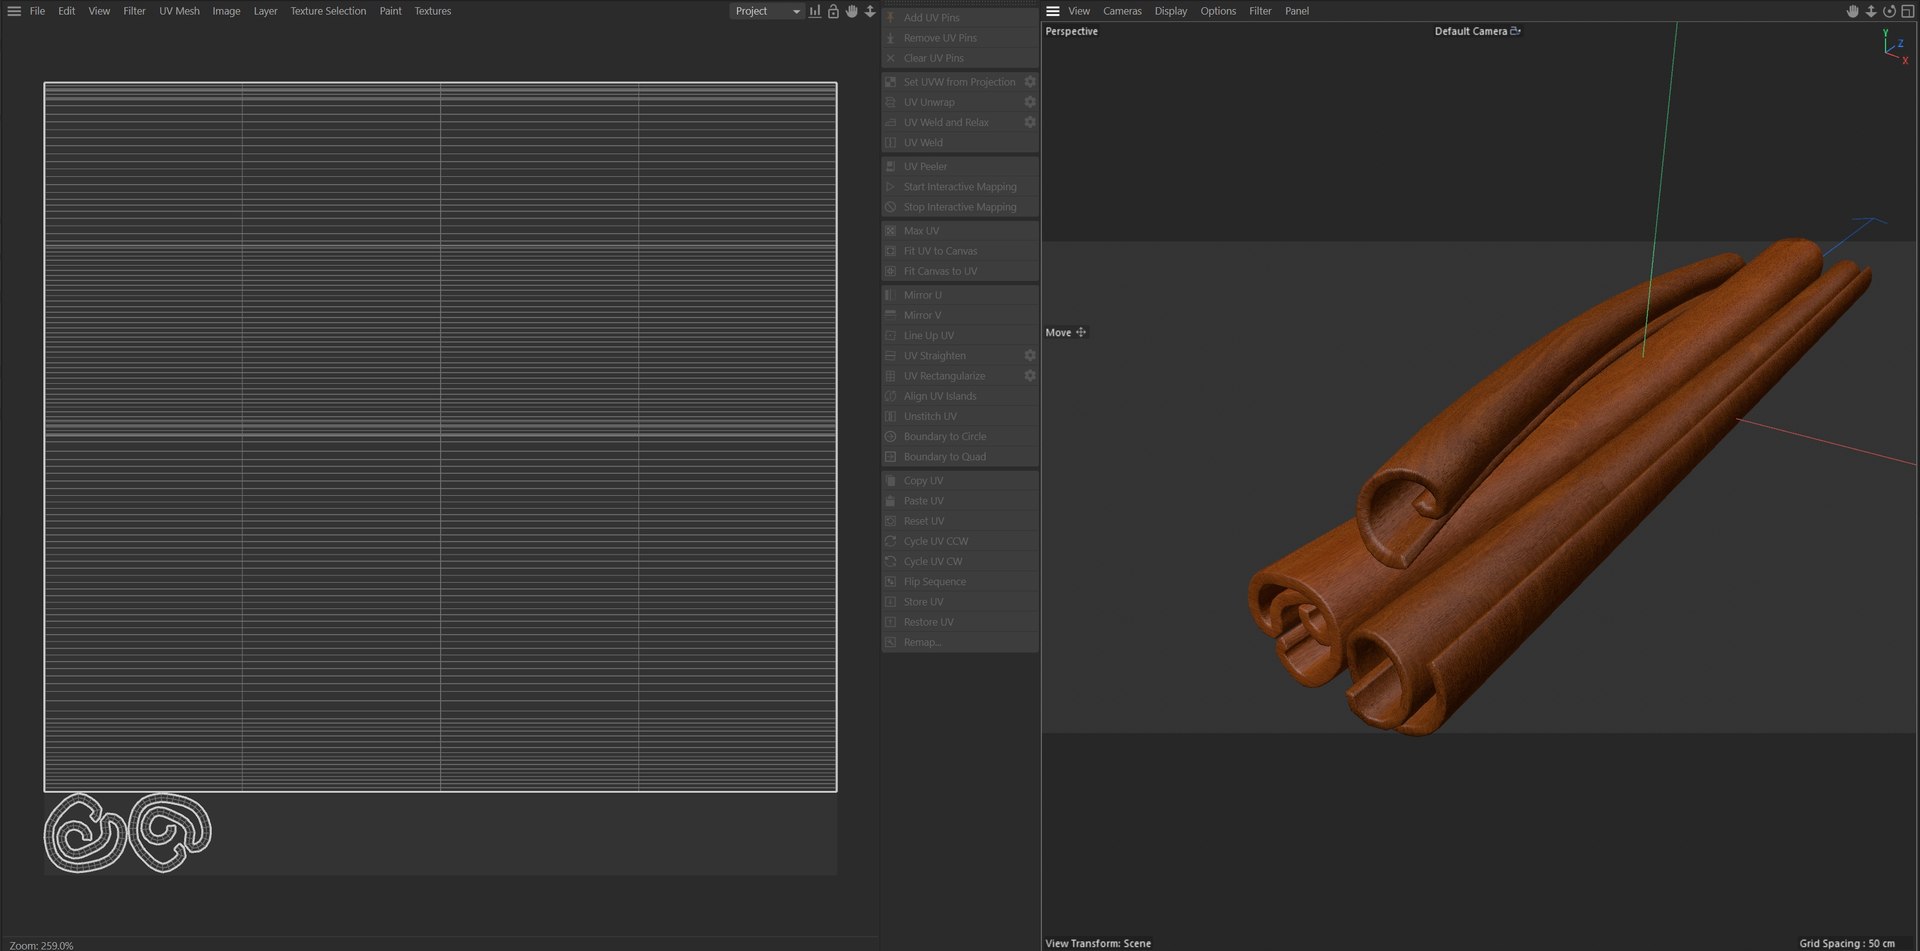
Task: Open Set UVW from Projection settings gear
Action: point(1030,82)
